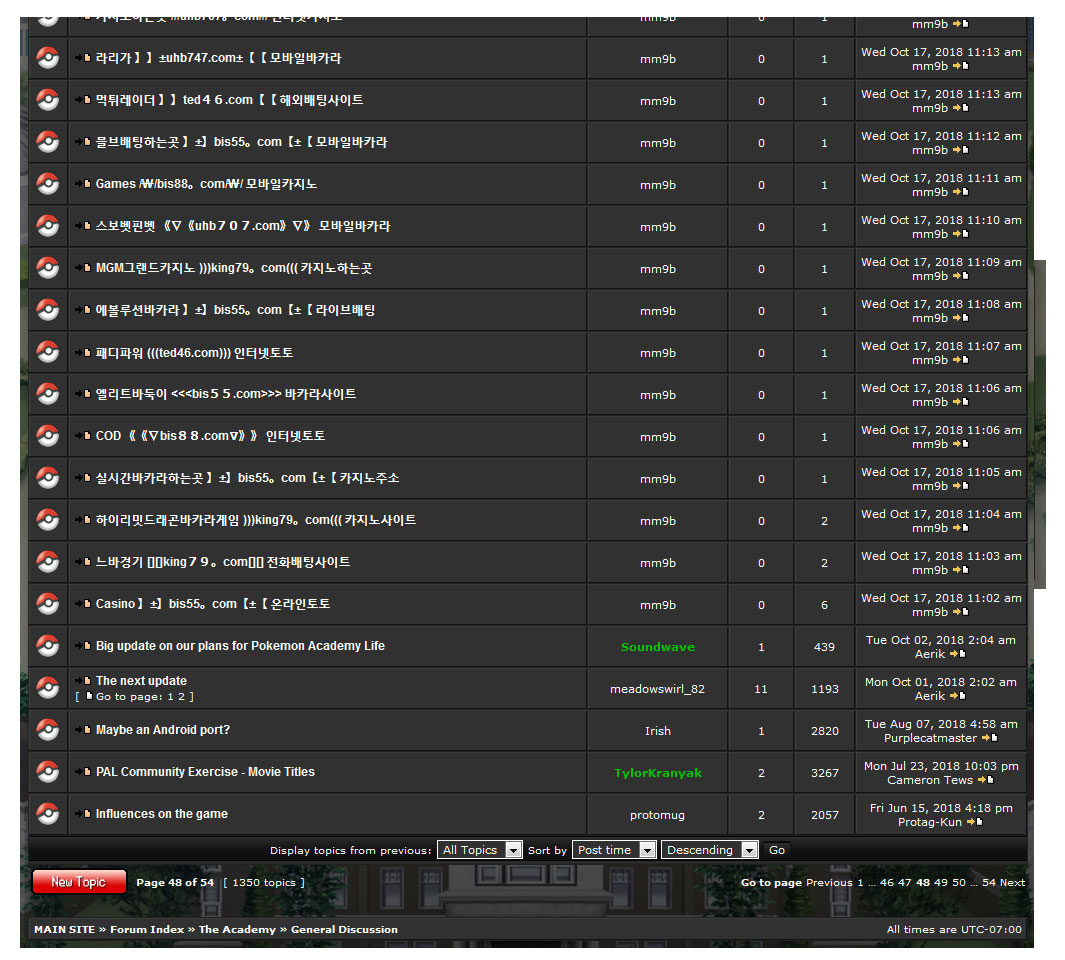Viewport: 1065px width, 960px height.
Task: Open the 'Post time' sort-by dropdown
Action: pos(615,850)
